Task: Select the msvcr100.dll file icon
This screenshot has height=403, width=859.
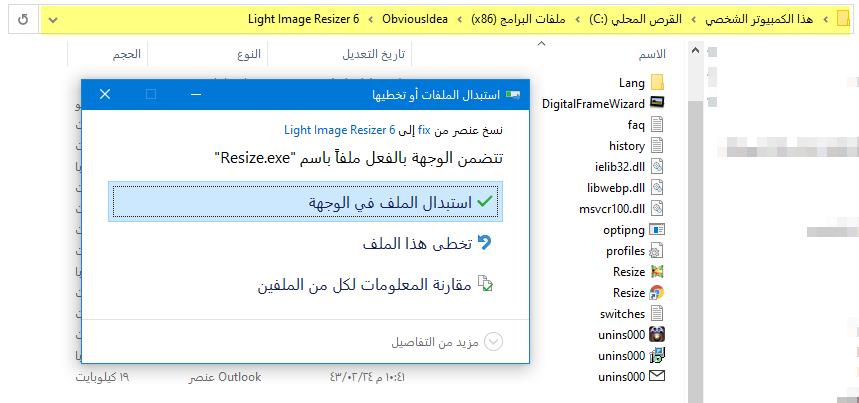Action: pyautogui.click(x=657, y=209)
